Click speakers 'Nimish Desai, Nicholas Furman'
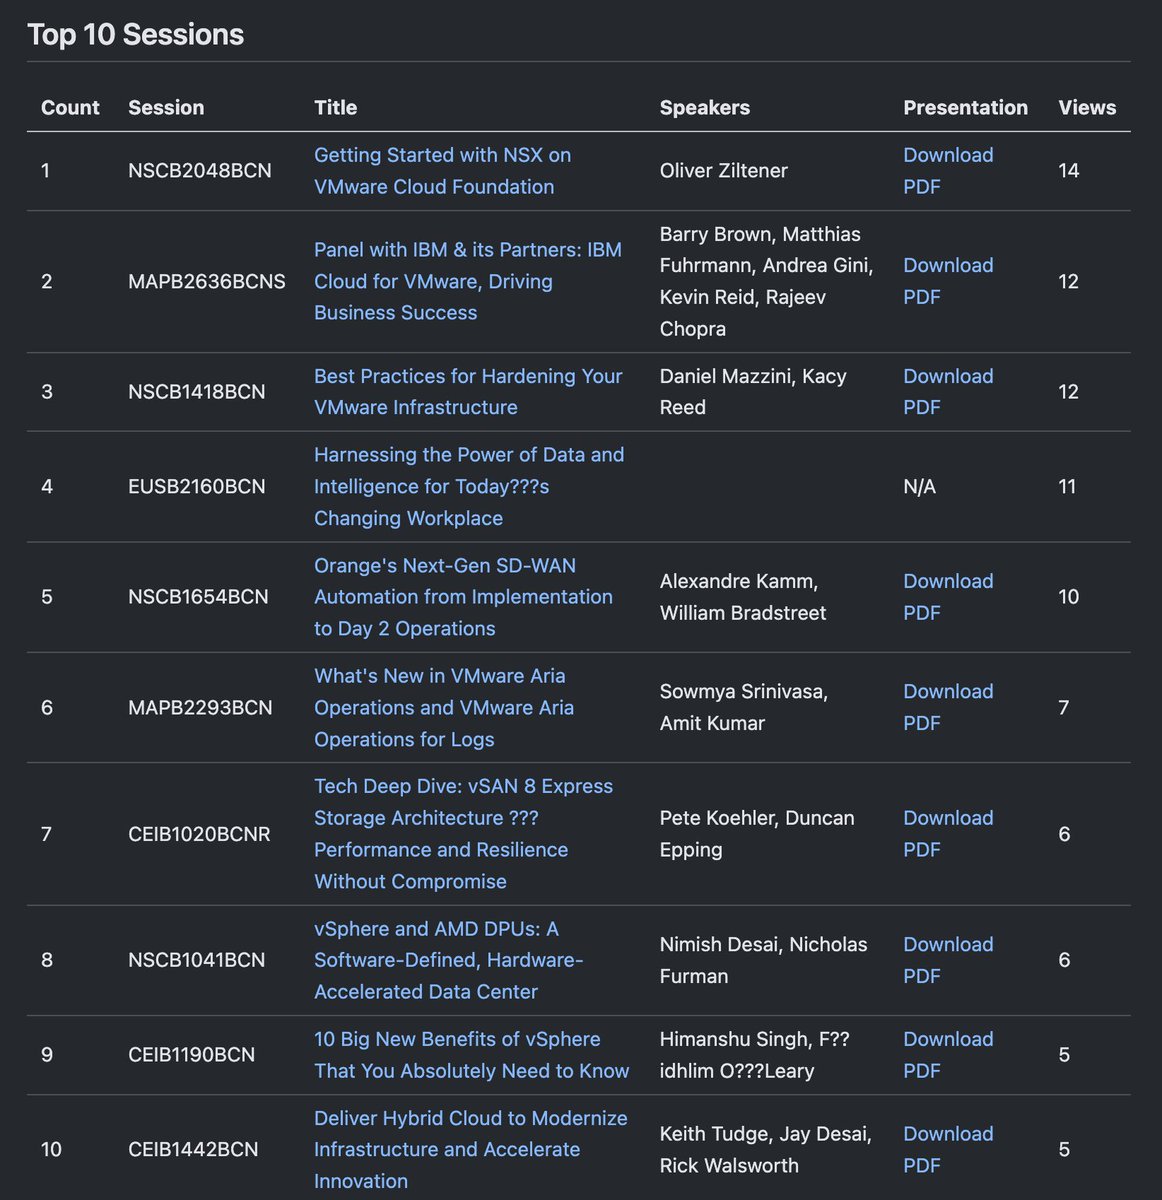This screenshot has width=1162, height=1200. click(x=764, y=960)
